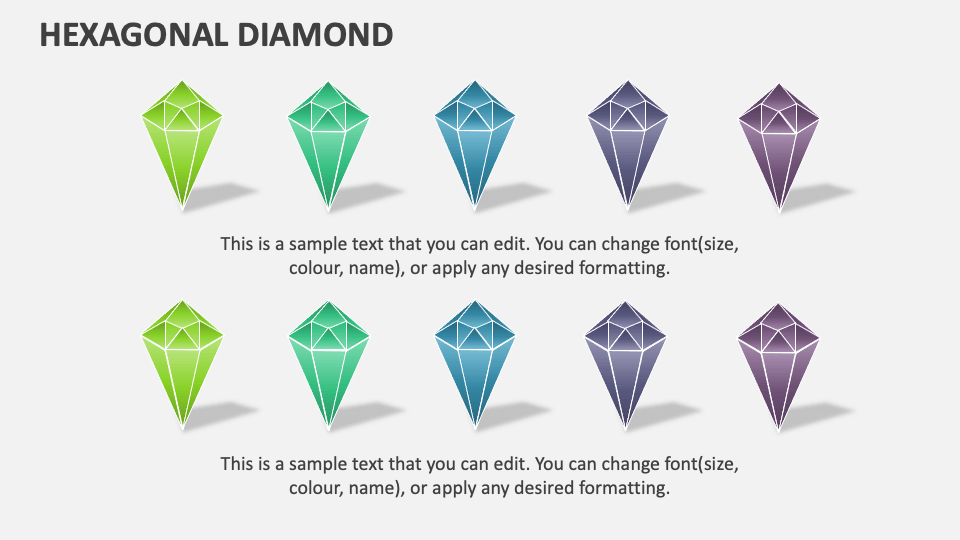
Task: Pick the mauve diamond in top row
Action: pyautogui.click(x=779, y=148)
